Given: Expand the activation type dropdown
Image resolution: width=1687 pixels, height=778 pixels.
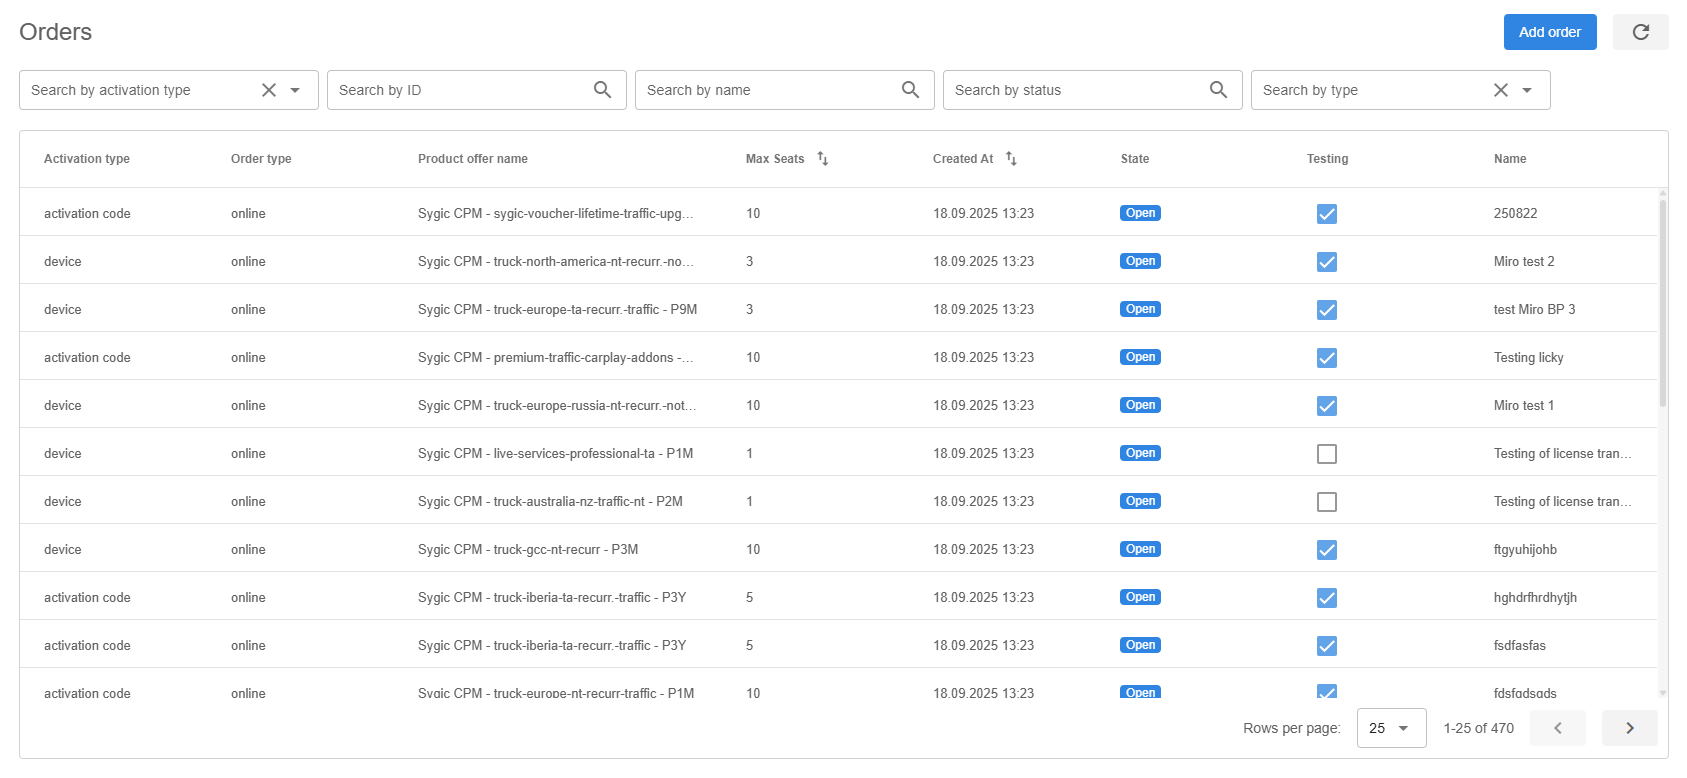Looking at the screenshot, I should (x=295, y=90).
